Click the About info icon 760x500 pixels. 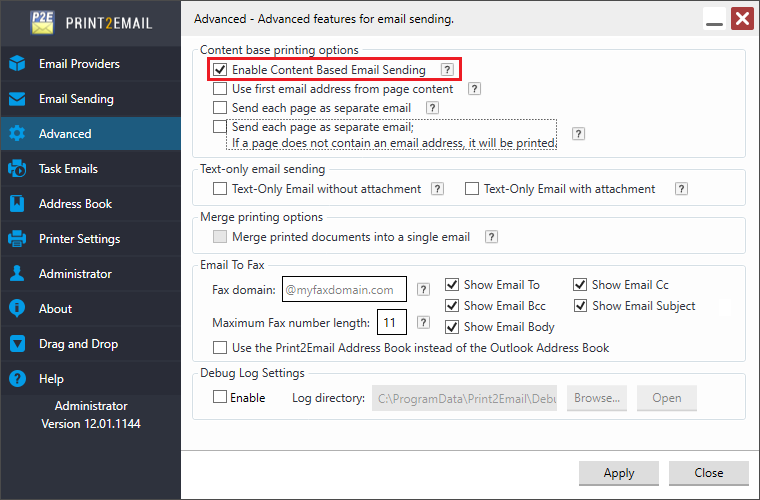17,308
